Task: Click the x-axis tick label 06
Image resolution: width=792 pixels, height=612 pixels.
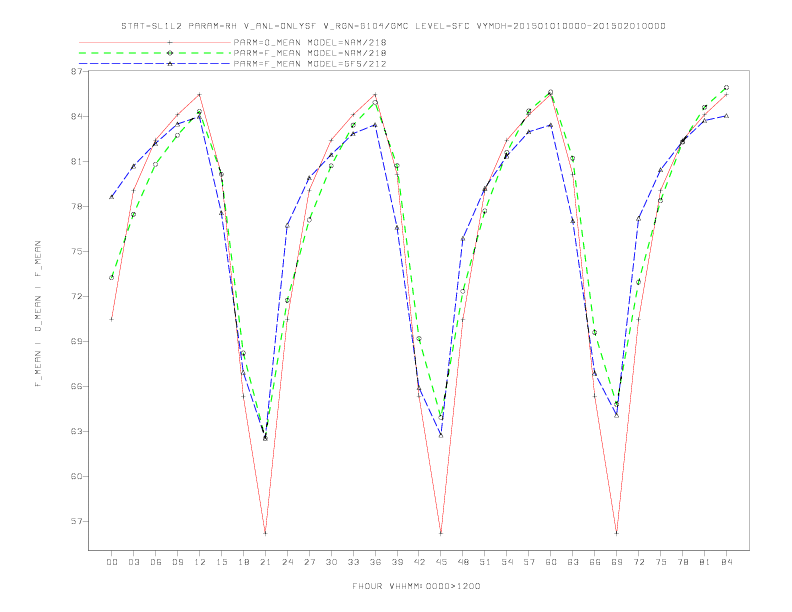Action: pos(156,562)
